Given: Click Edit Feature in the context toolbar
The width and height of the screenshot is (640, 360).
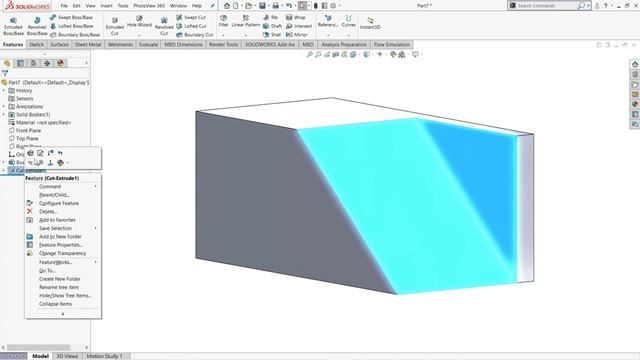Looking at the screenshot, I should point(31,153).
